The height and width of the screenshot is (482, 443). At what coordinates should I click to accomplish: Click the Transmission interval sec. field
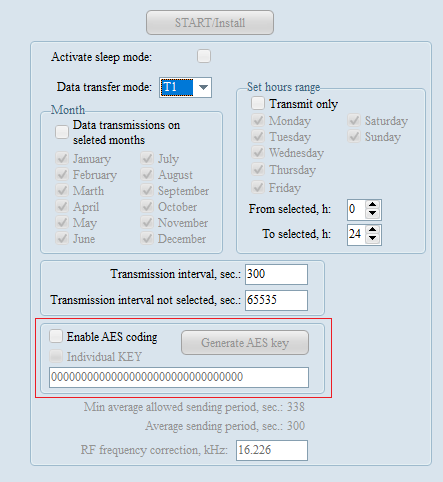point(276,274)
